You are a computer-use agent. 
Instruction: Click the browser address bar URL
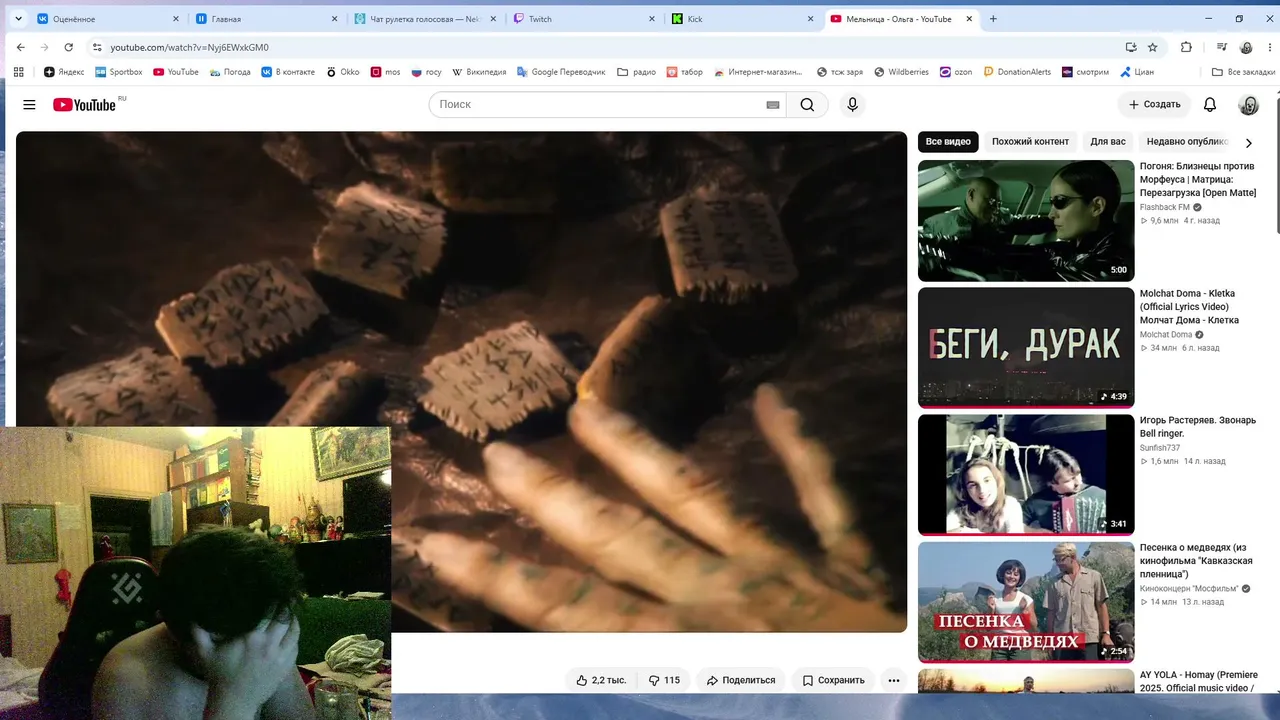coord(189,47)
